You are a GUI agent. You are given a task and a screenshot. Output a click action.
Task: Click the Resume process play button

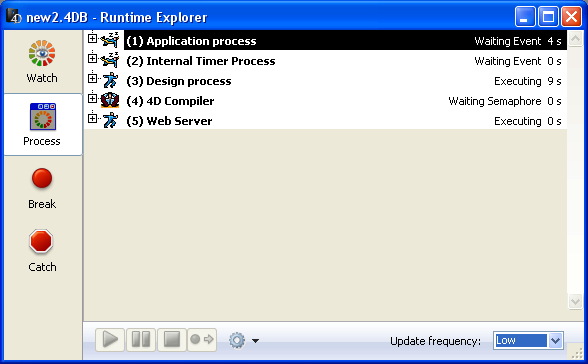pos(110,340)
